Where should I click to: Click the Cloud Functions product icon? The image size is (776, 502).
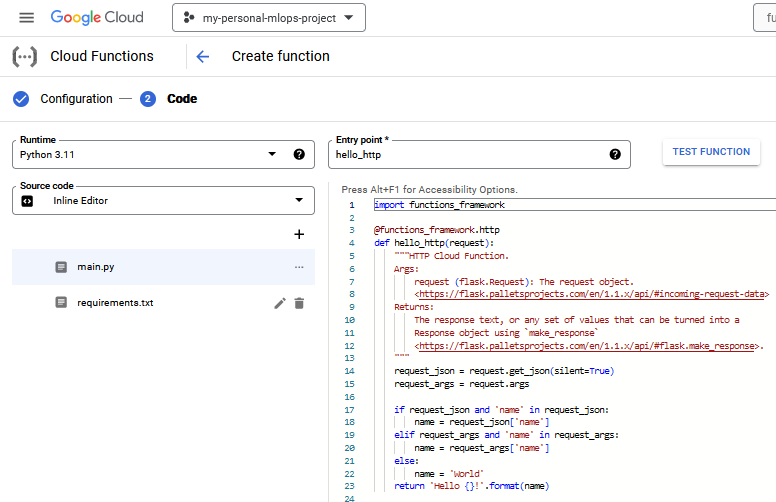(x=25, y=57)
